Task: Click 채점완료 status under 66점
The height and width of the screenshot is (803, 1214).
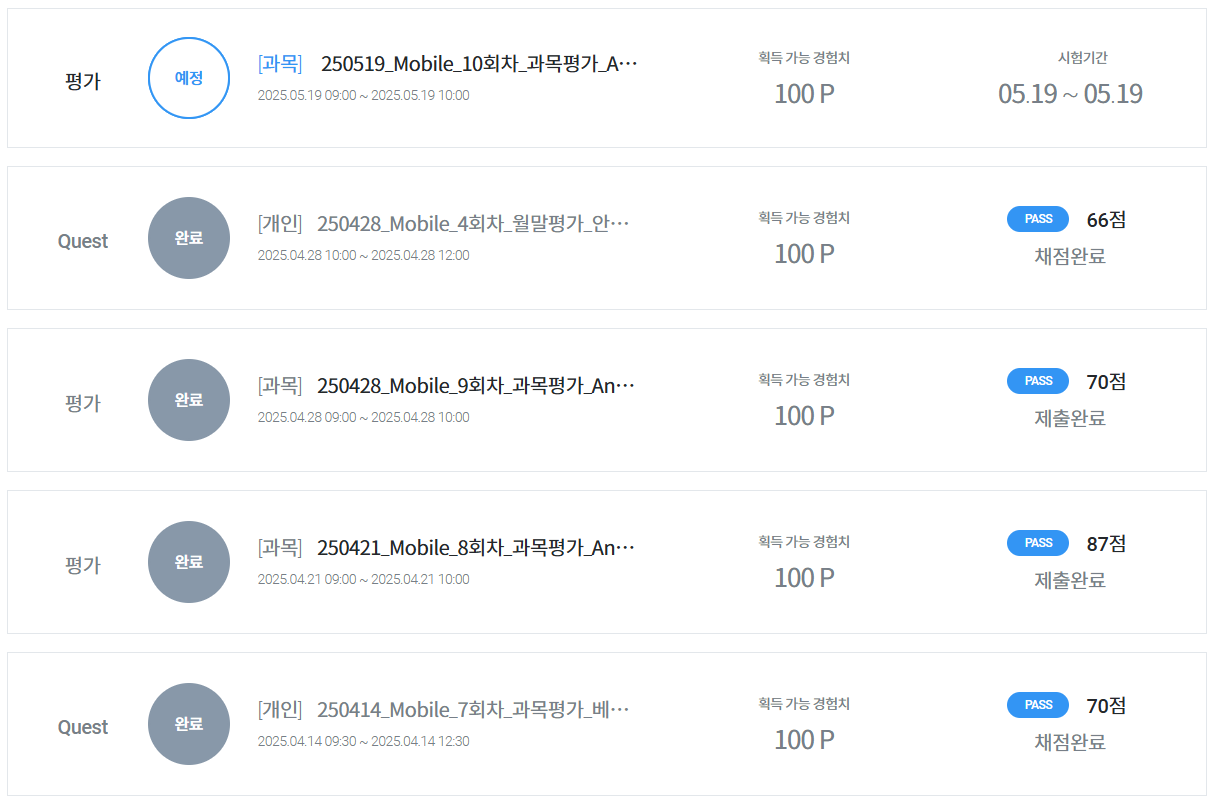Action: (1070, 256)
